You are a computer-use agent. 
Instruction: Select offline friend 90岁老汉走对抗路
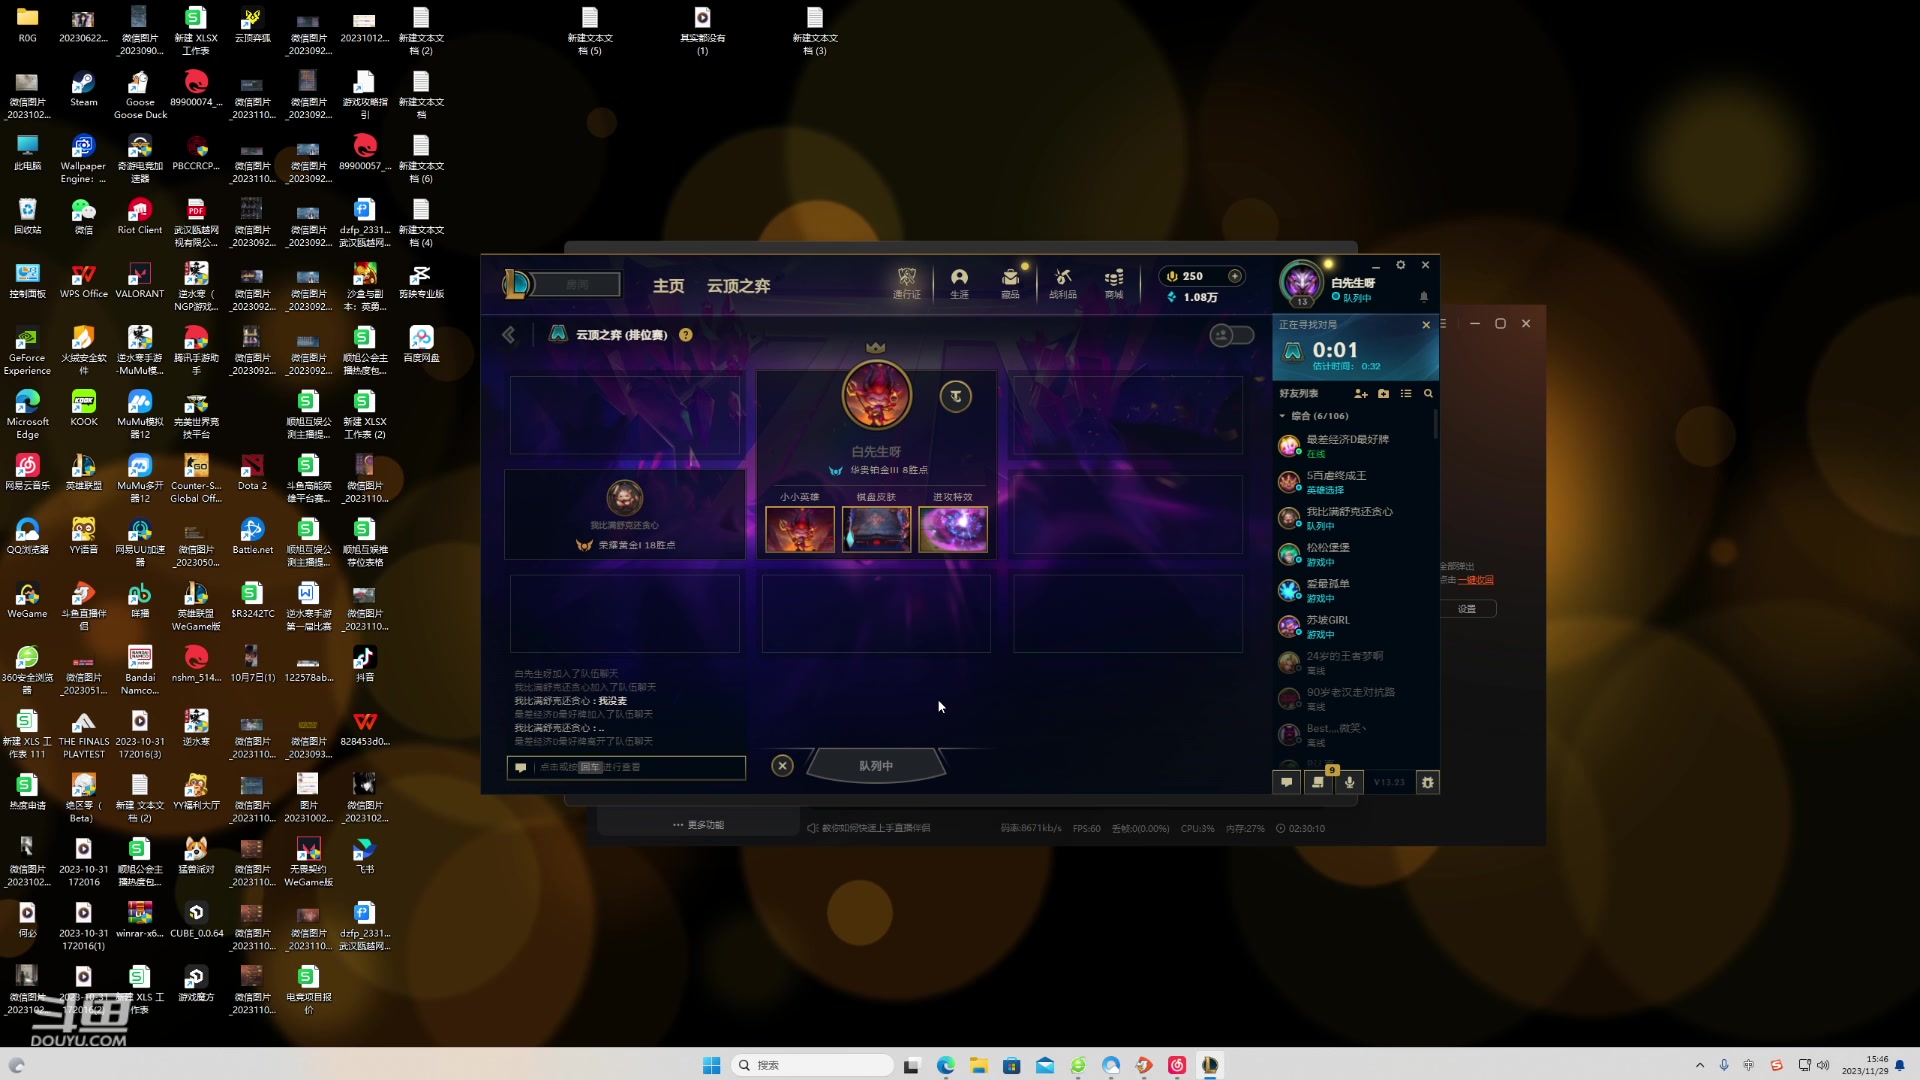point(1354,698)
